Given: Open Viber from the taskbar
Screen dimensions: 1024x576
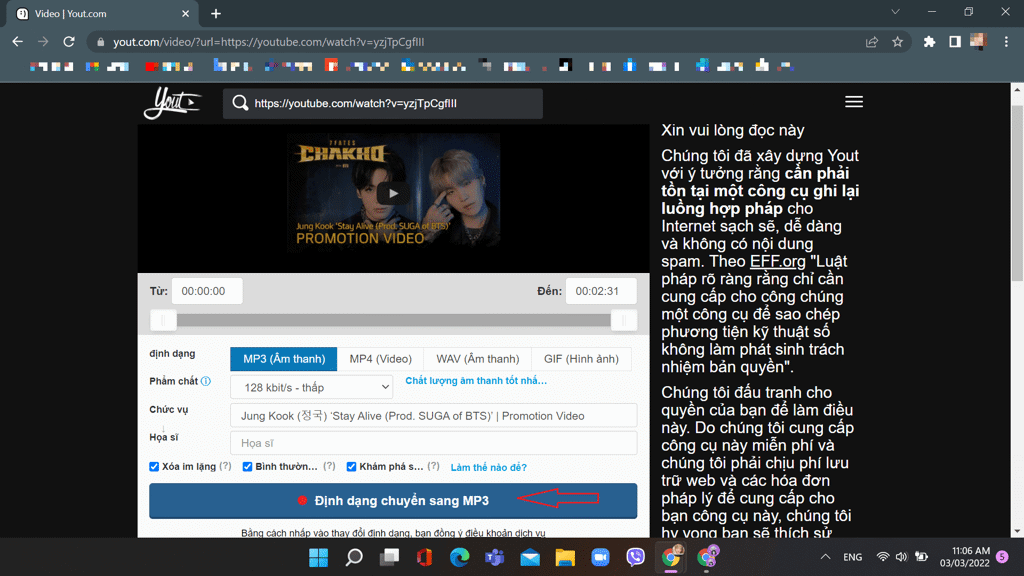Looking at the screenshot, I should [635, 558].
